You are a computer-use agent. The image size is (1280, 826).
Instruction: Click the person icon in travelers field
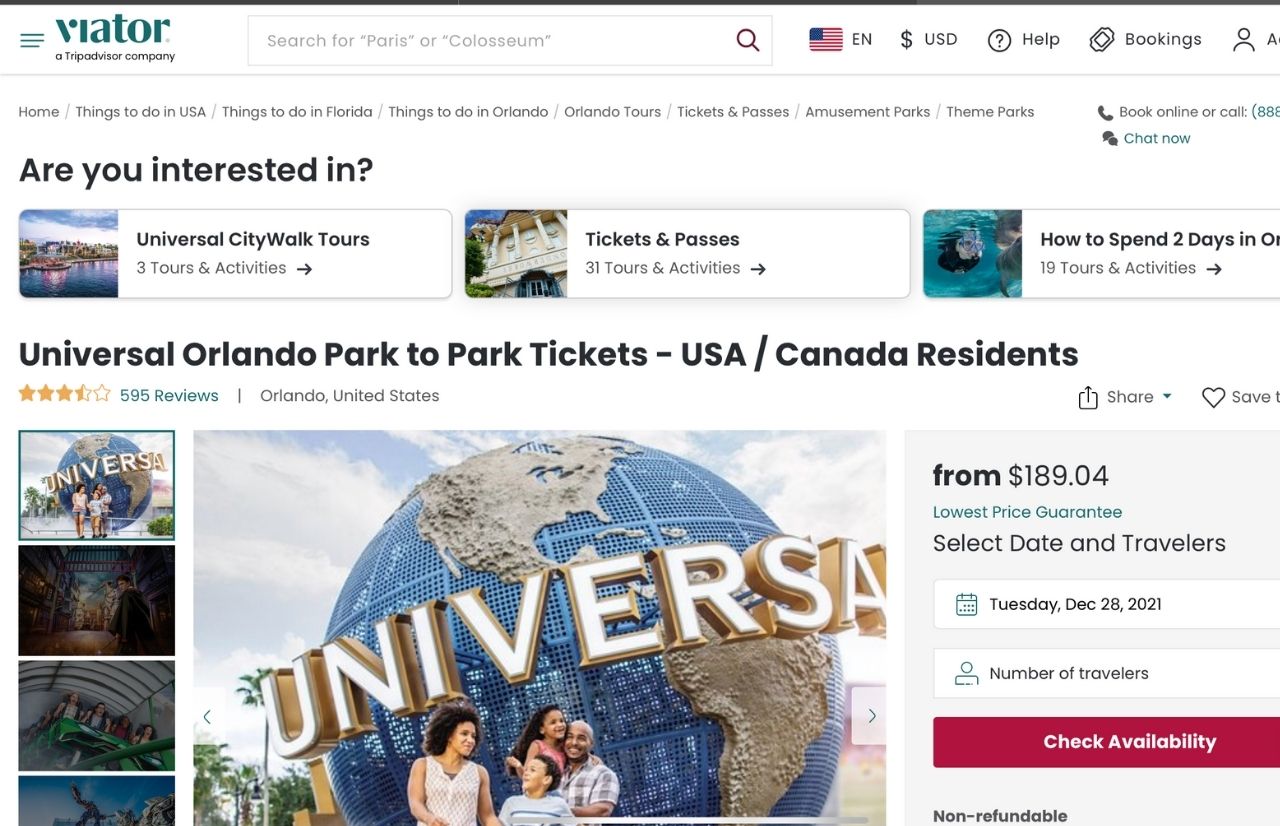click(x=966, y=673)
